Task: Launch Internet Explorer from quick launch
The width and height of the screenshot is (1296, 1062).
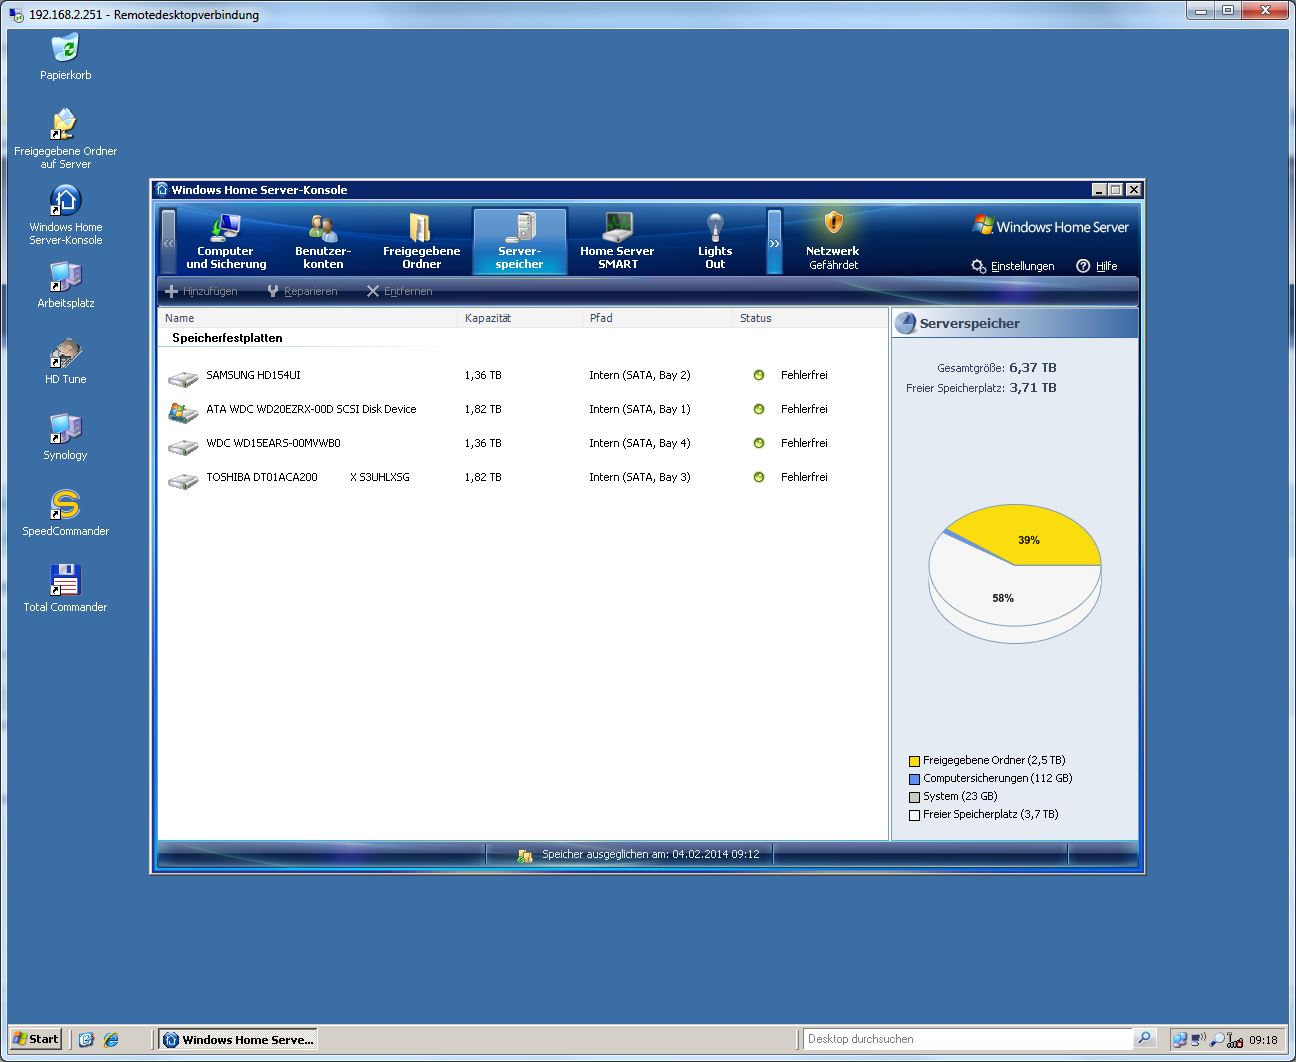Action: pyautogui.click(x=111, y=1039)
